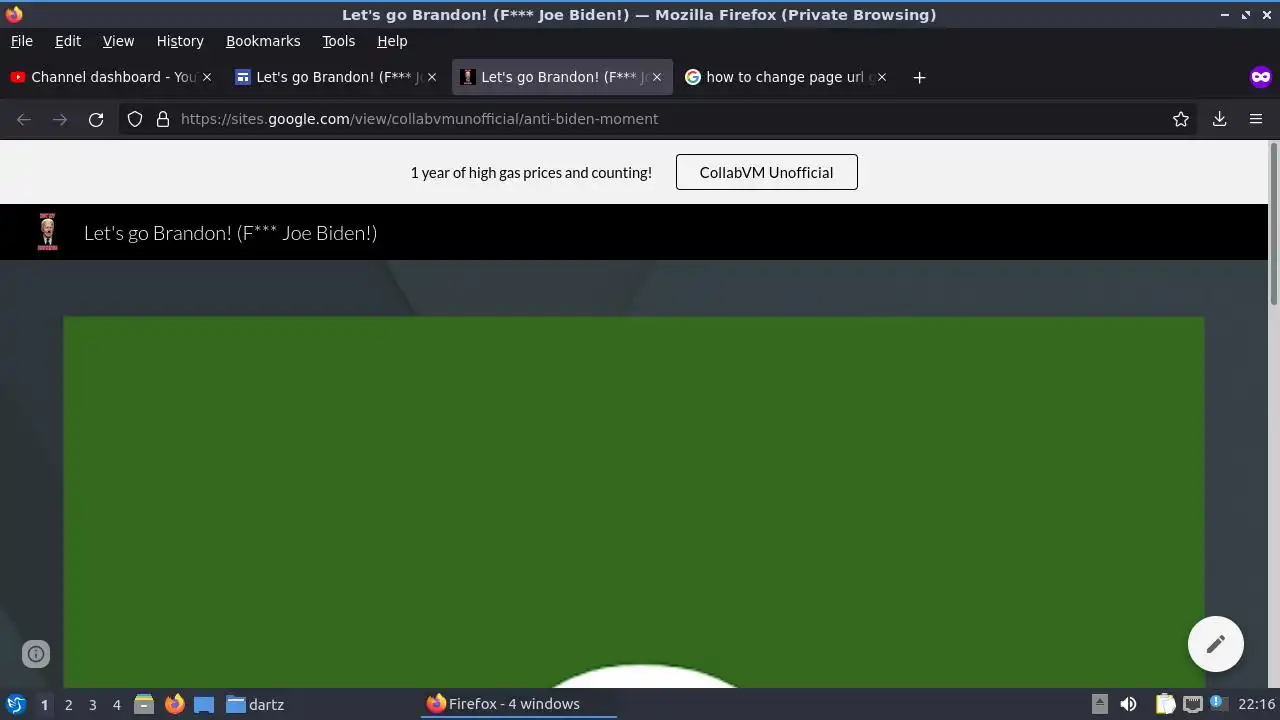Focus the URL address bar
This screenshot has height=720, width=1280.
tap(660, 119)
